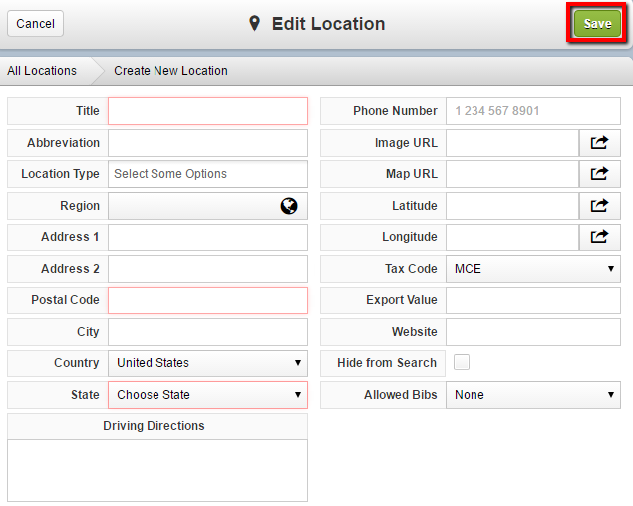Open the Location Type Select Some Options field
Image resolution: width=633 pixels, height=506 pixels.
(208, 174)
